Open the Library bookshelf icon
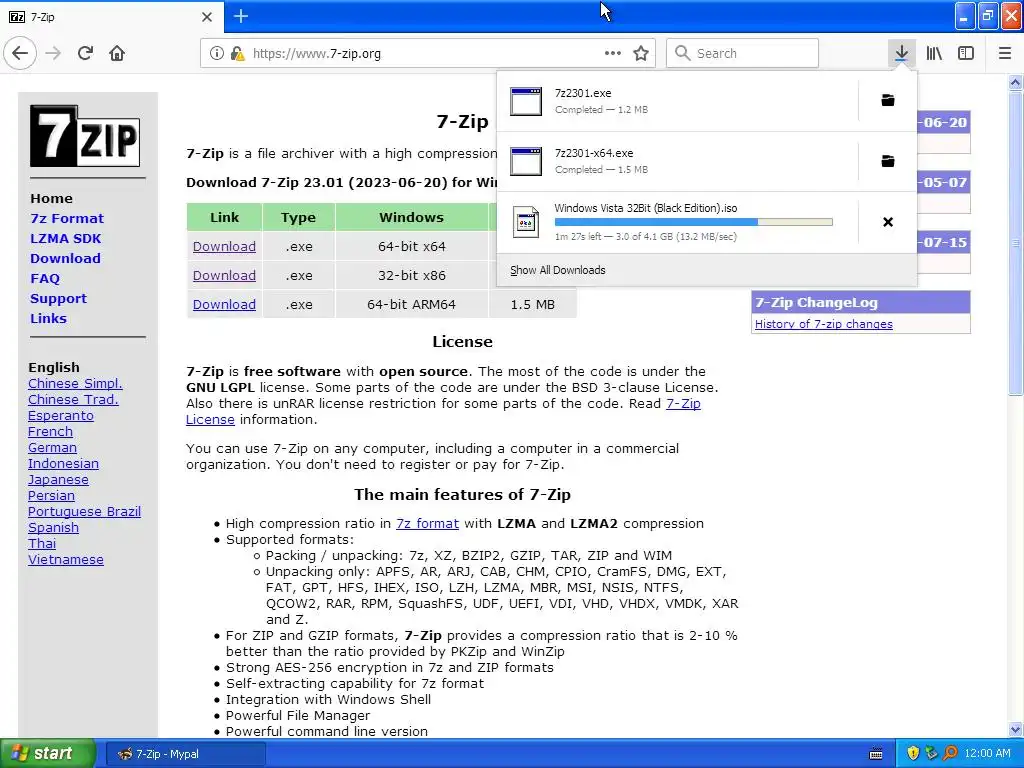This screenshot has width=1024, height=768. [x=934, y=53]
